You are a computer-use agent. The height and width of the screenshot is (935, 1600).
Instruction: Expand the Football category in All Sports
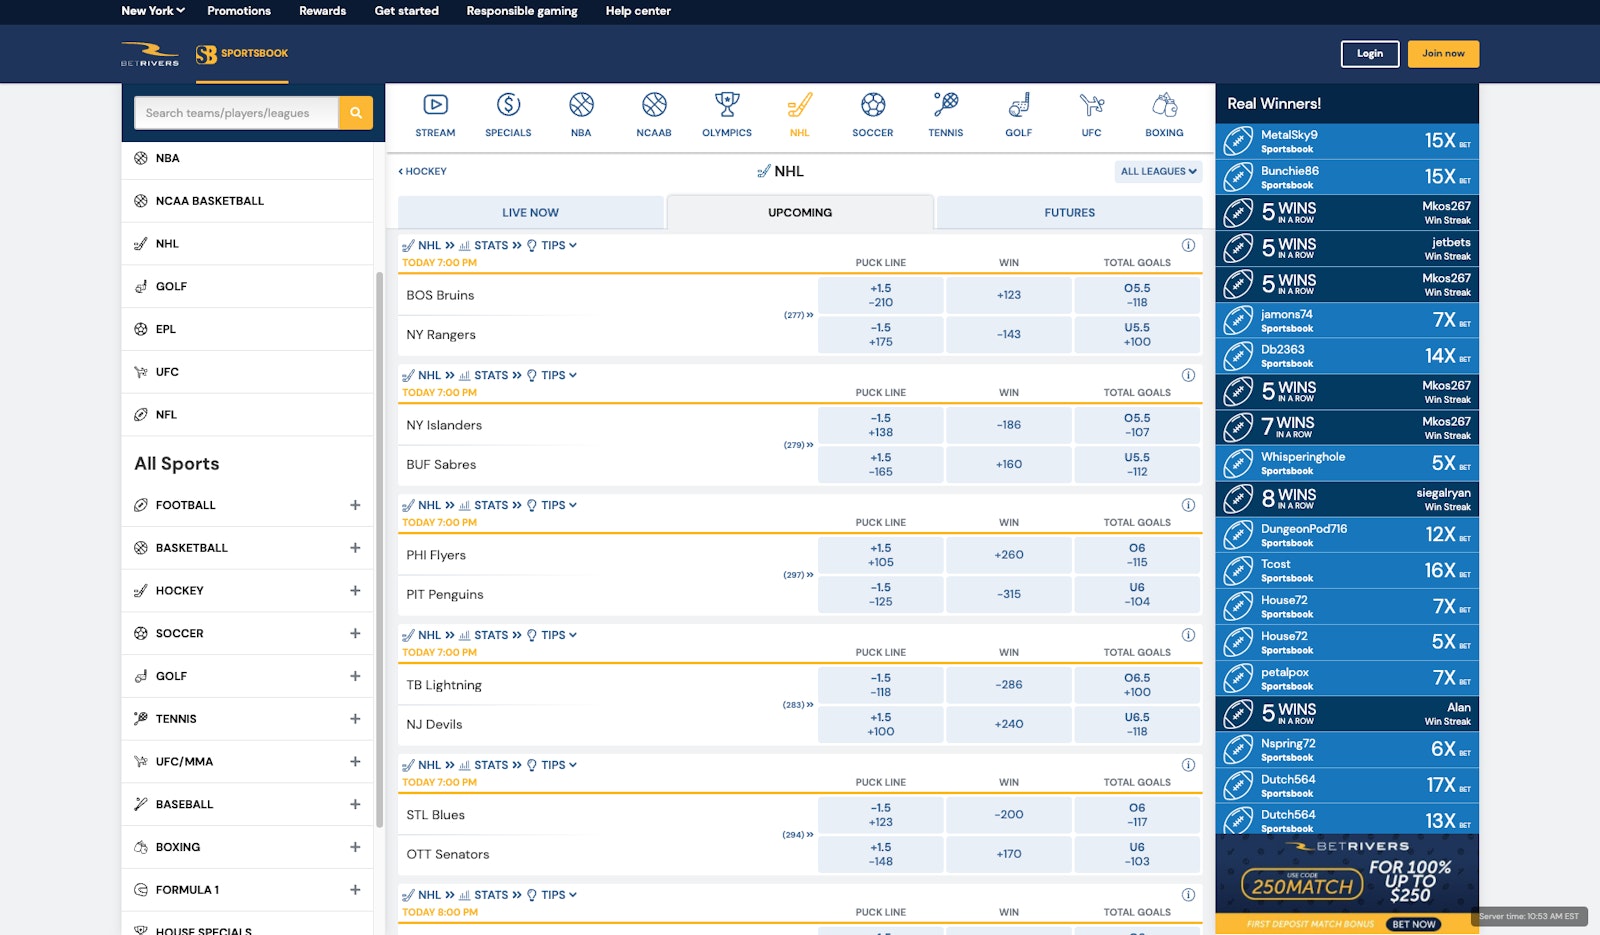355,505
